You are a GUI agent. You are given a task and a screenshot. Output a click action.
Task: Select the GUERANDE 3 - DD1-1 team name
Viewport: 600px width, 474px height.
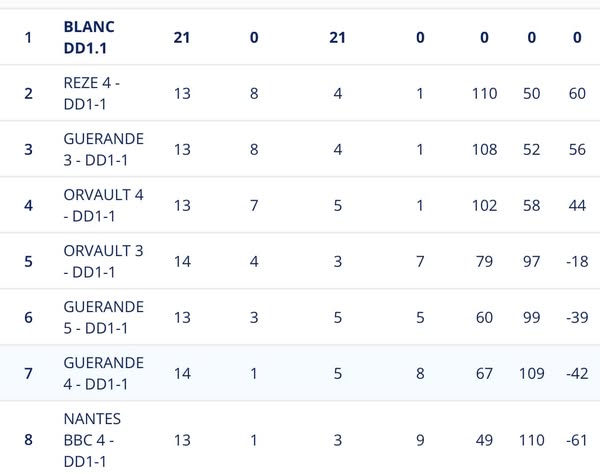pyautogui.click(x=103, y=149)
